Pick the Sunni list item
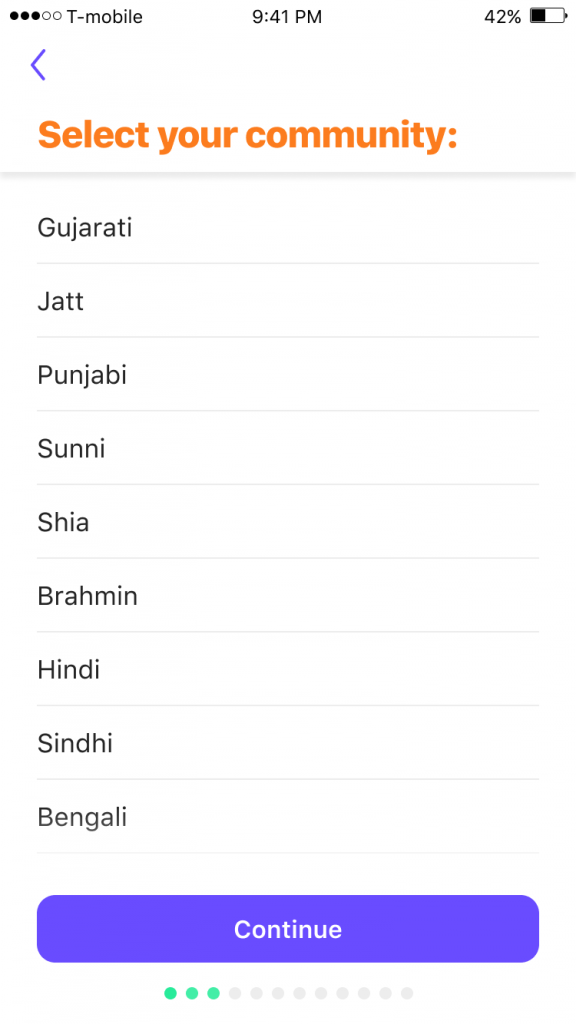 (288, 449)
